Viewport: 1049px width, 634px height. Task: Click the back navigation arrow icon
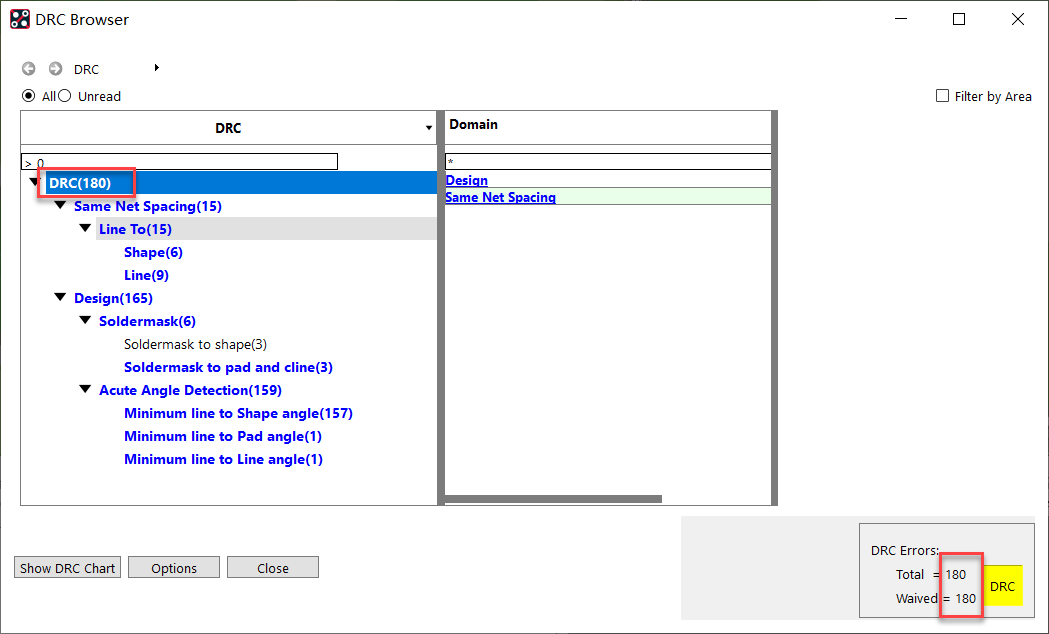(x=29, y=69)
